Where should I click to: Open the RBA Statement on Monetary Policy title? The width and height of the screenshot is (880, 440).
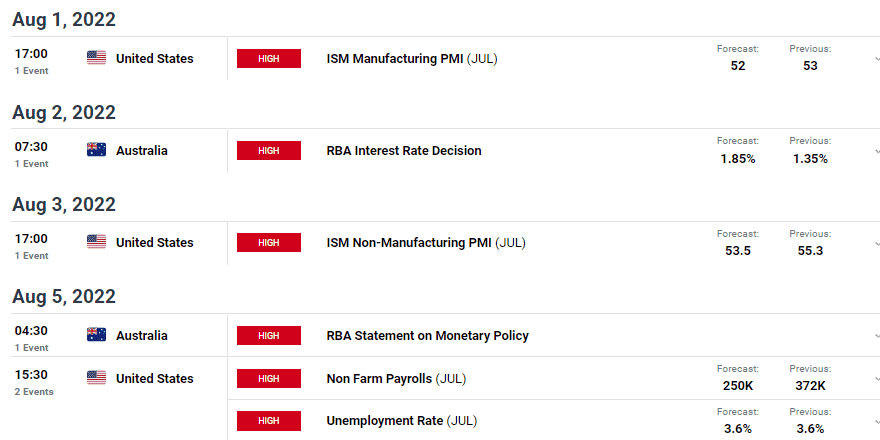pos(428,336)
